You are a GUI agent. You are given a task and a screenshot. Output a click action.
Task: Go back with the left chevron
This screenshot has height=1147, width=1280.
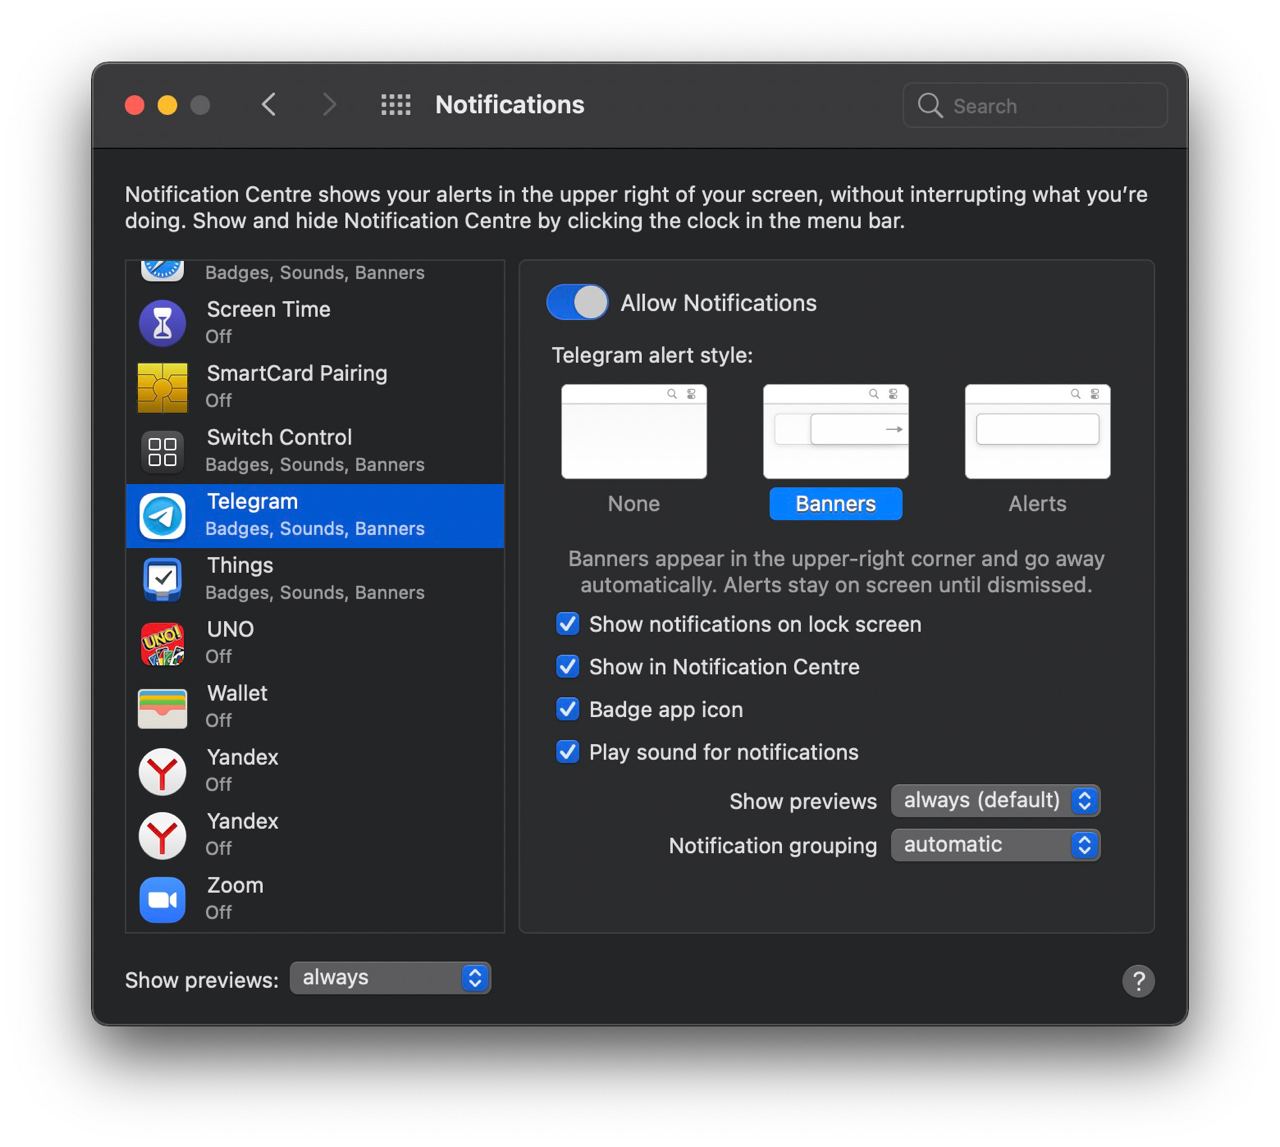click(268, 104)
